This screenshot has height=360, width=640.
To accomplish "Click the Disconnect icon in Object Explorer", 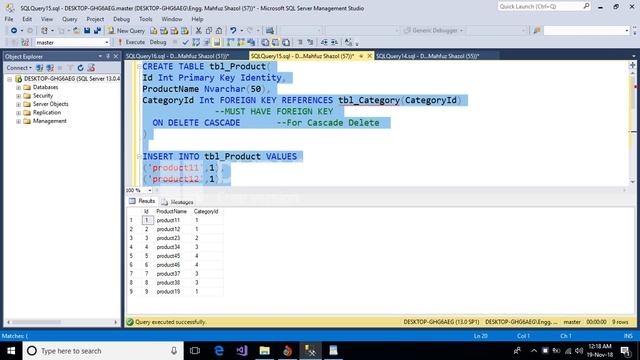I will pos(50,68).
